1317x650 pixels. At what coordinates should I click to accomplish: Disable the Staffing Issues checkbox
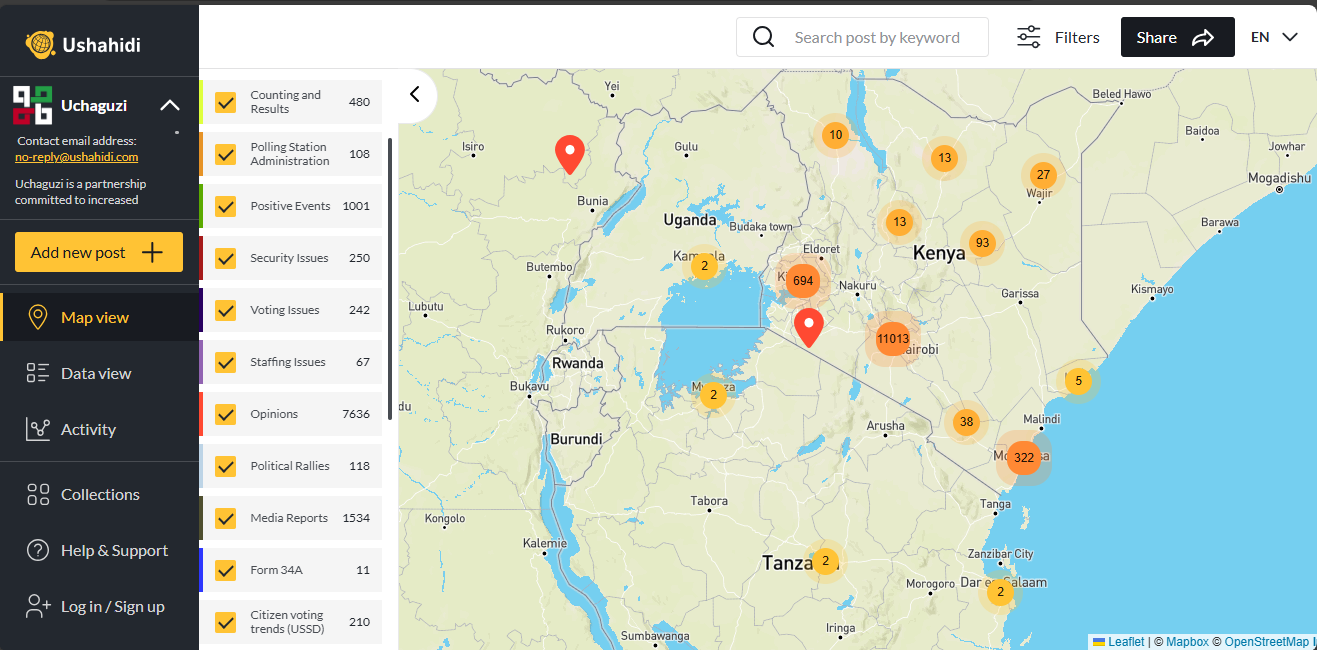[226, 362]
